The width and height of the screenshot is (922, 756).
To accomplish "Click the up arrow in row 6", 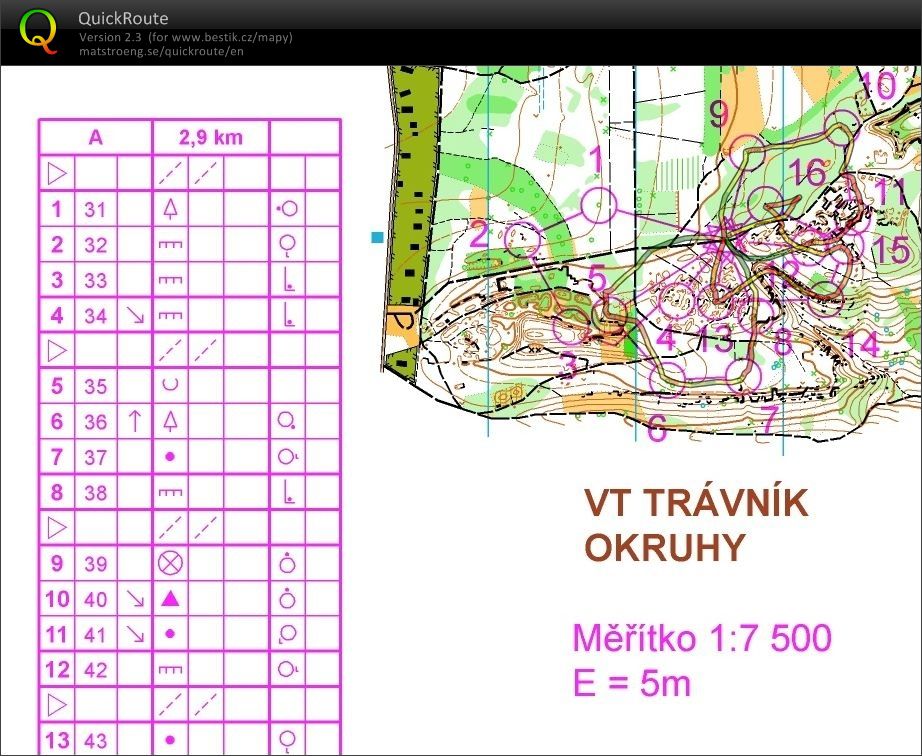I will (135, 421).
